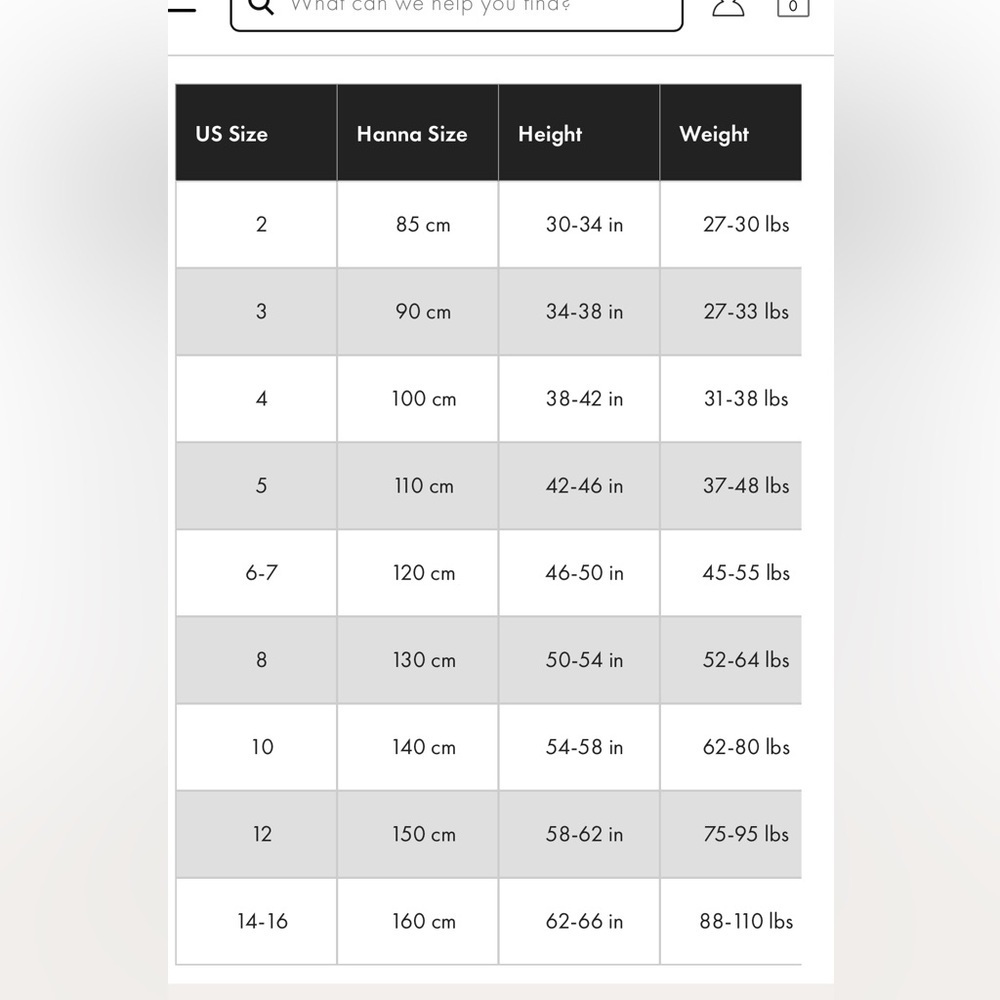Screen dimensions: 1000x1000
Task: Click the search magnifier icon
Action: coord(261,6)
